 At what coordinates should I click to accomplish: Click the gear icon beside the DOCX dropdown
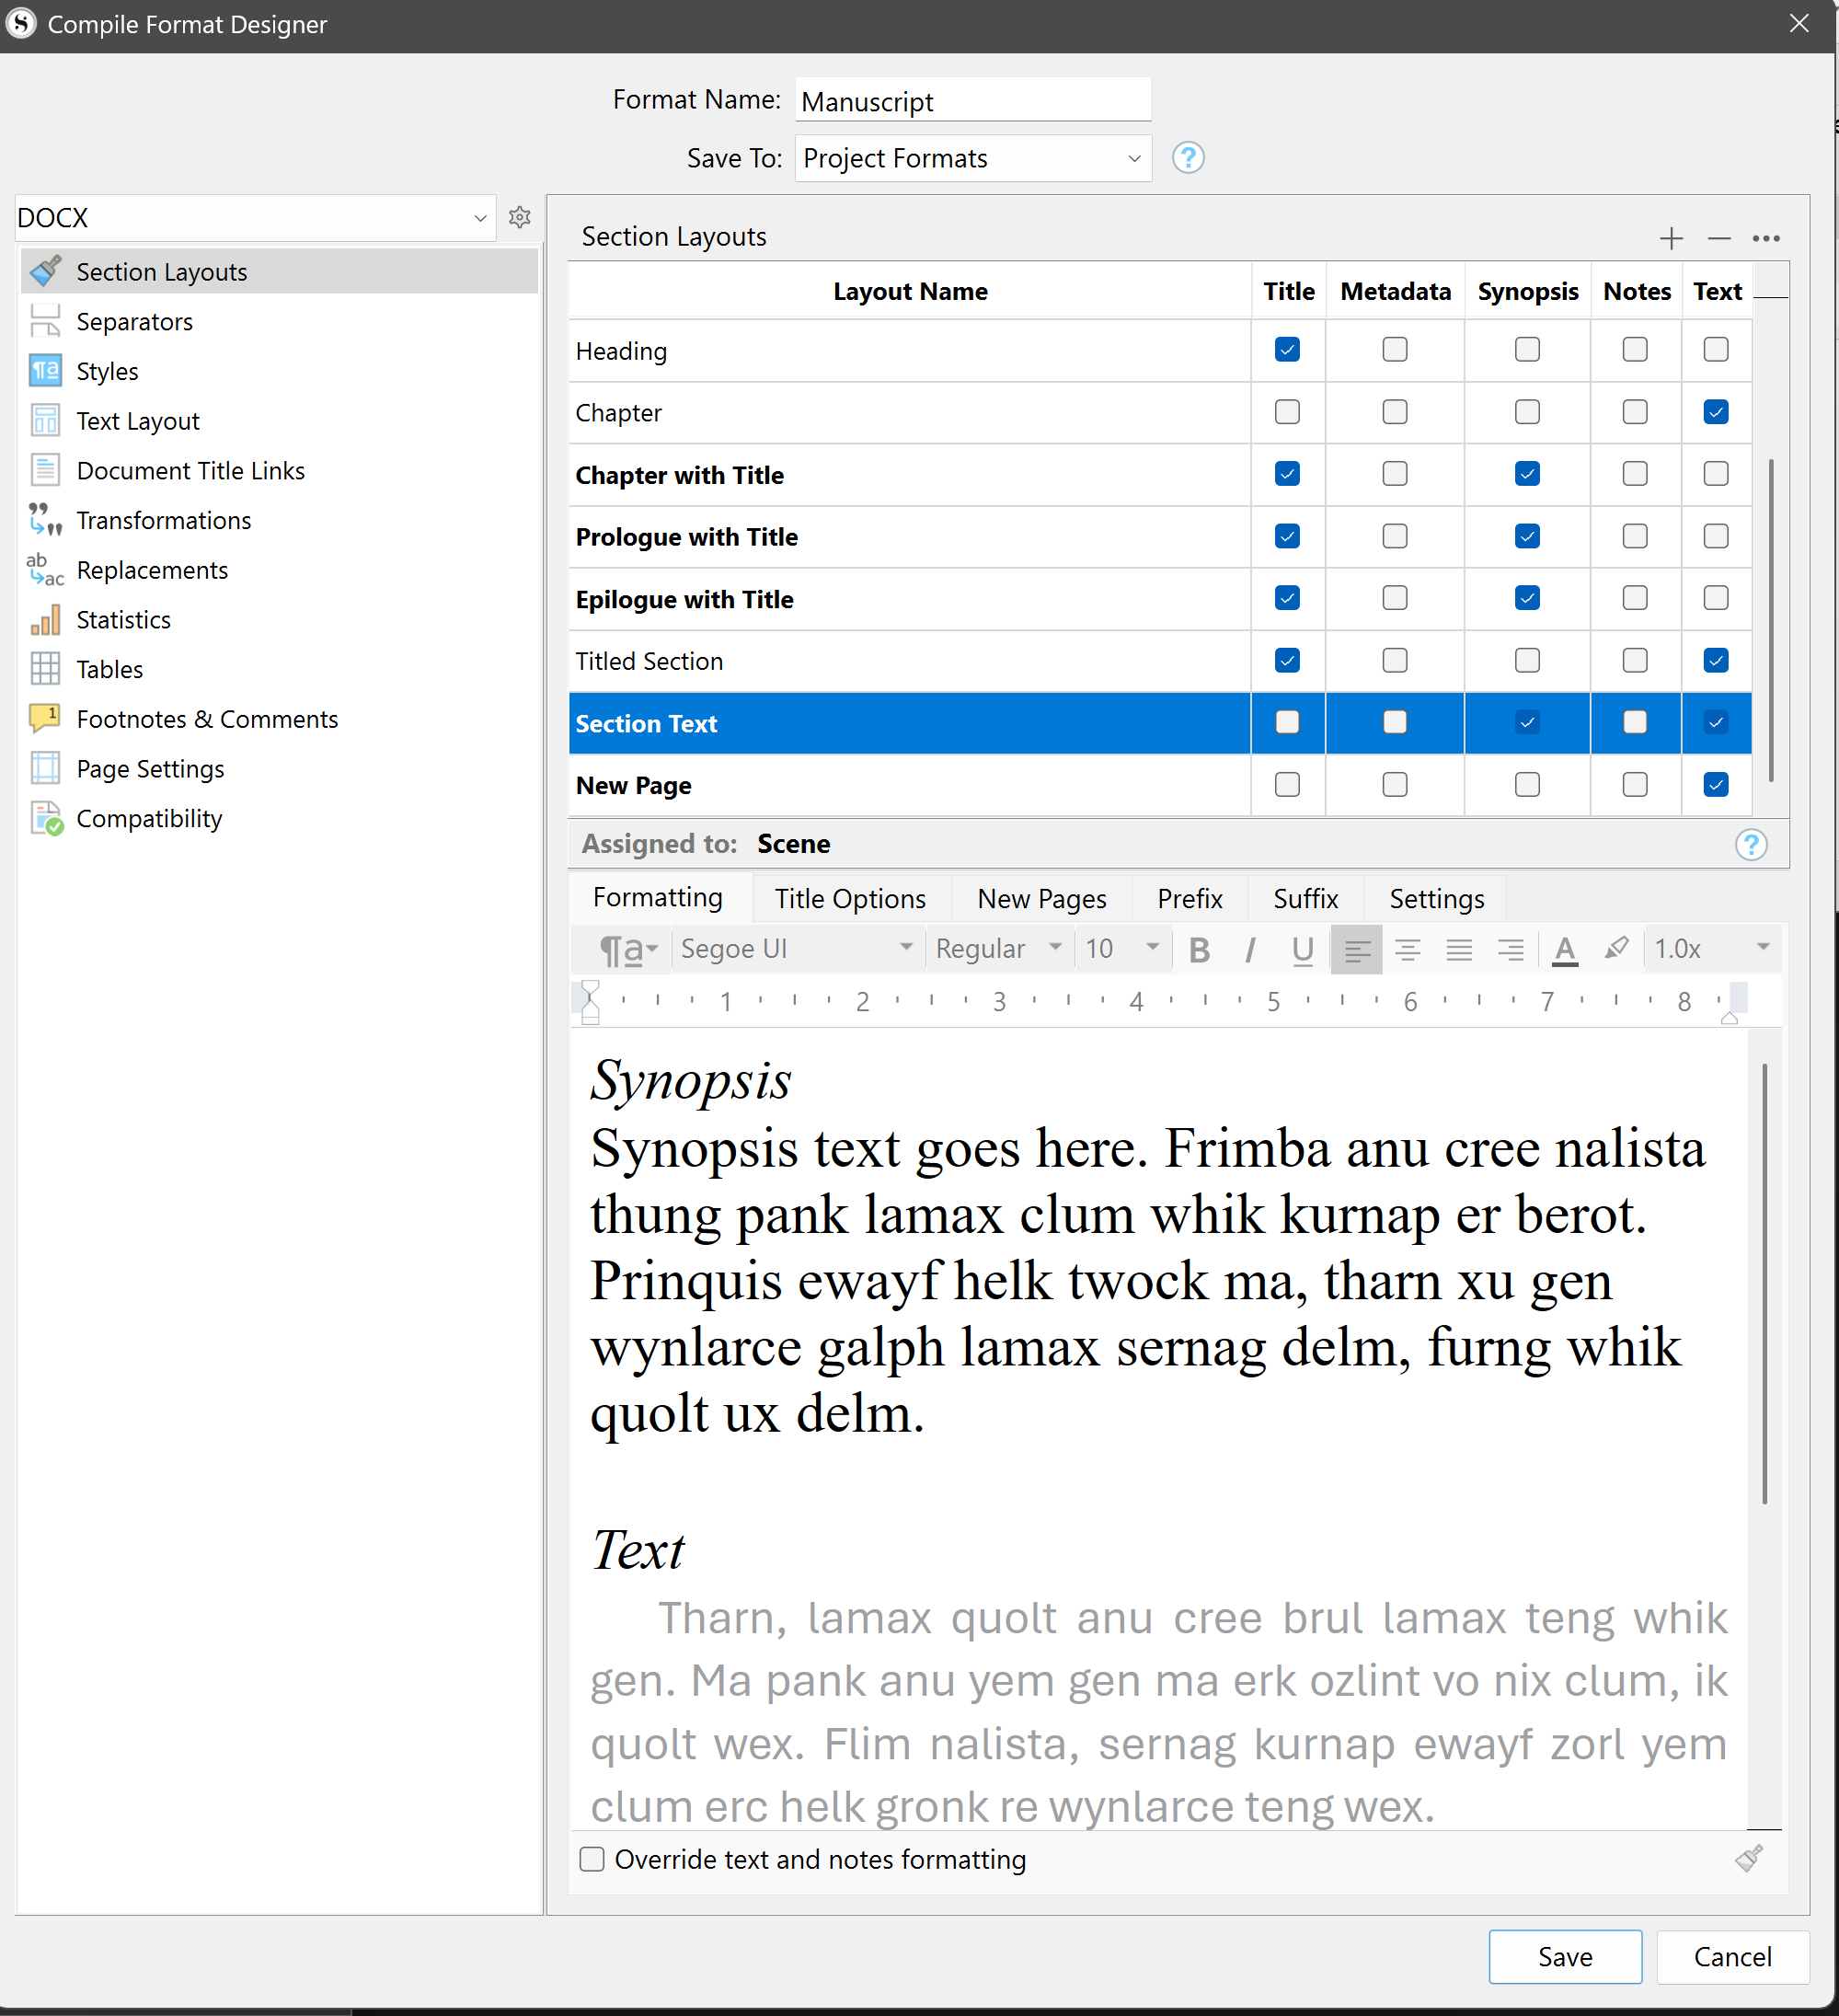519,217
